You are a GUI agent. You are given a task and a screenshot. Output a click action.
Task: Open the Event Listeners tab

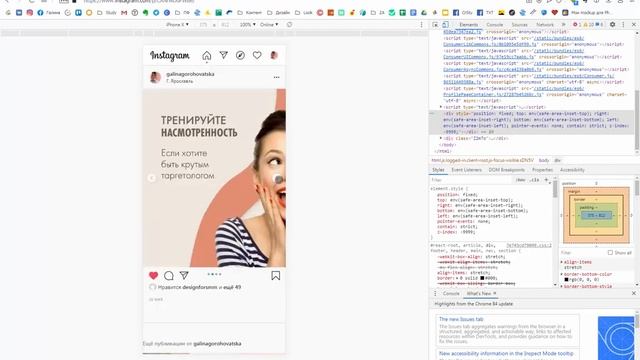(x=466, y=170)
